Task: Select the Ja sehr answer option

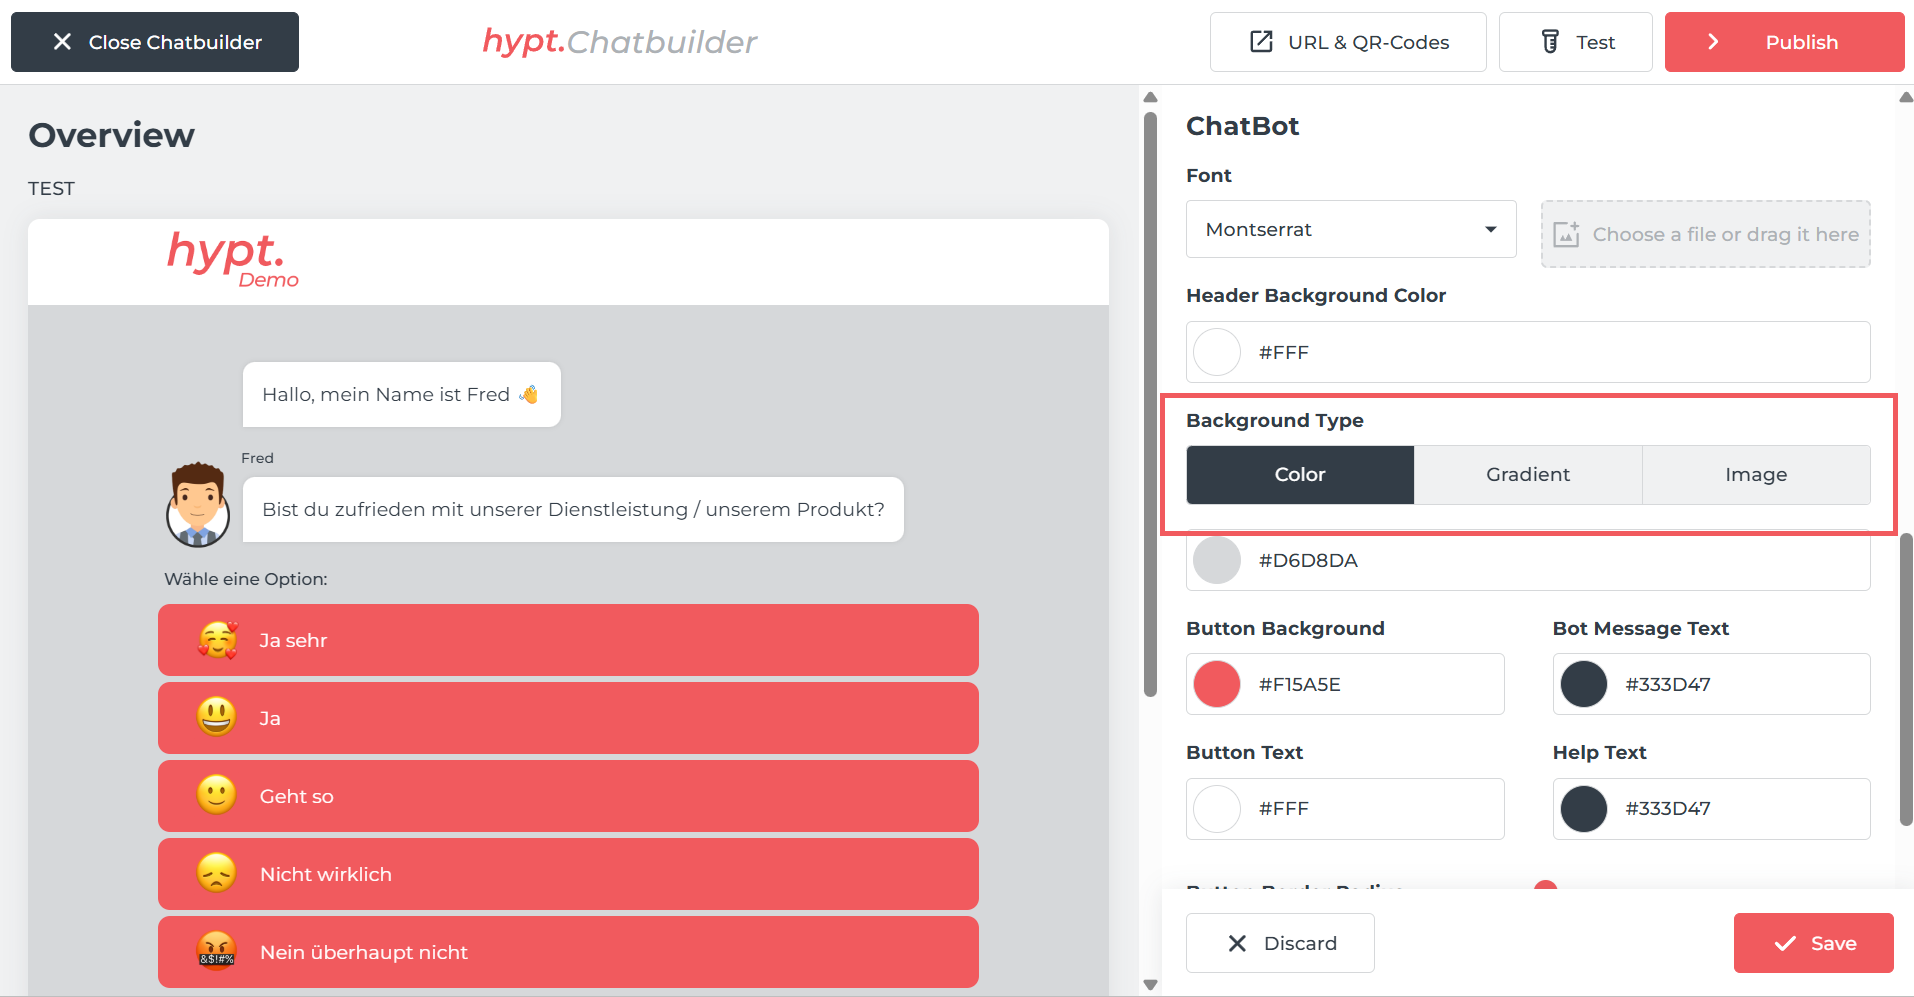Action: [x=568, y=640]
